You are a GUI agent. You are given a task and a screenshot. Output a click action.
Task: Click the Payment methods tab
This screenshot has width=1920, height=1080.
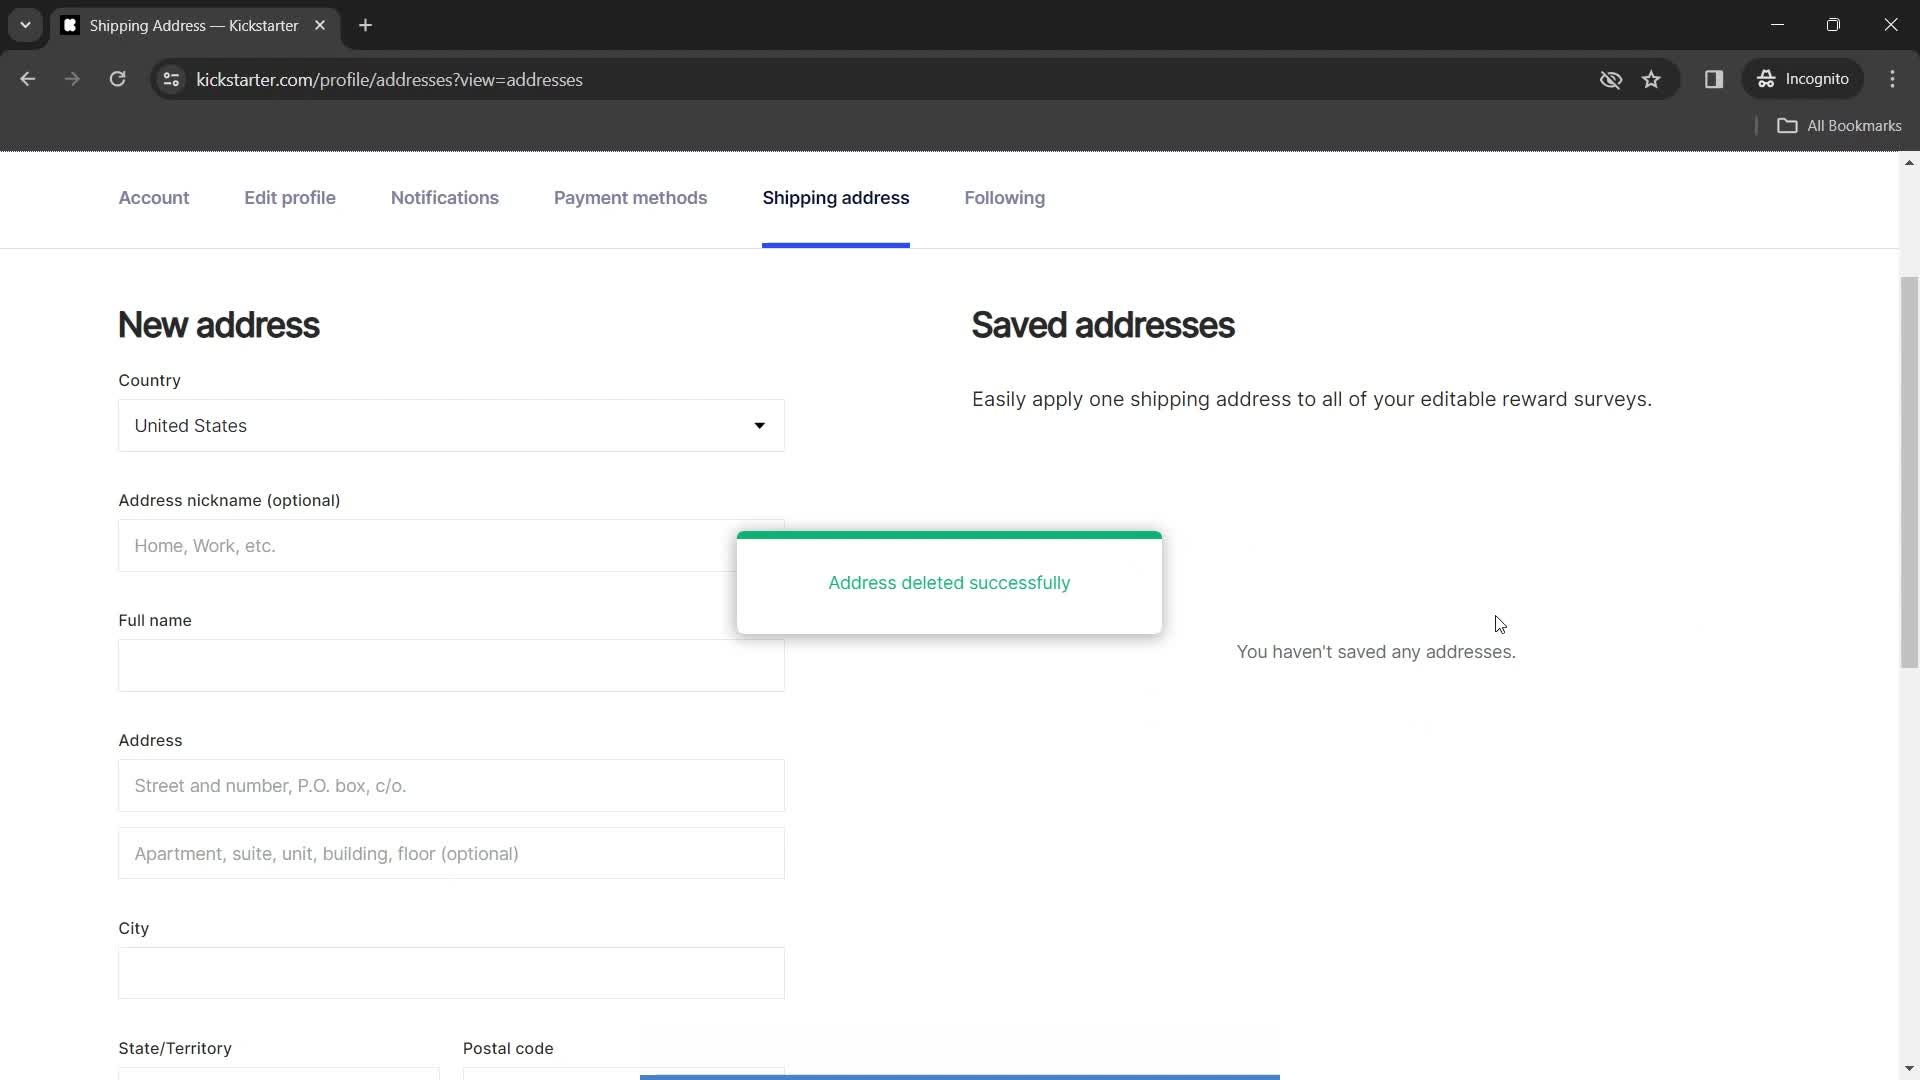click(x=630, y=198)
